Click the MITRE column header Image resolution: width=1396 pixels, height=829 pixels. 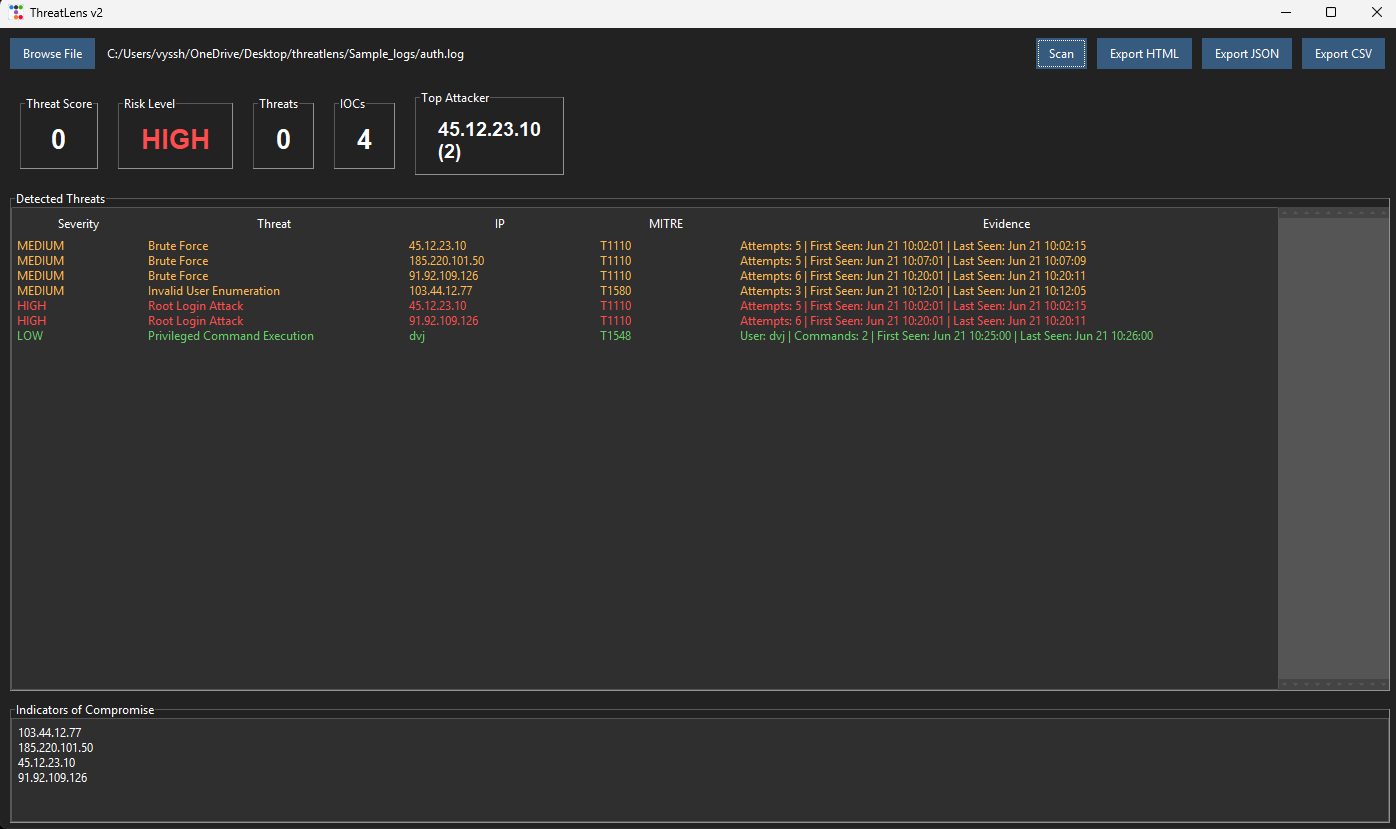pos(666,224)
